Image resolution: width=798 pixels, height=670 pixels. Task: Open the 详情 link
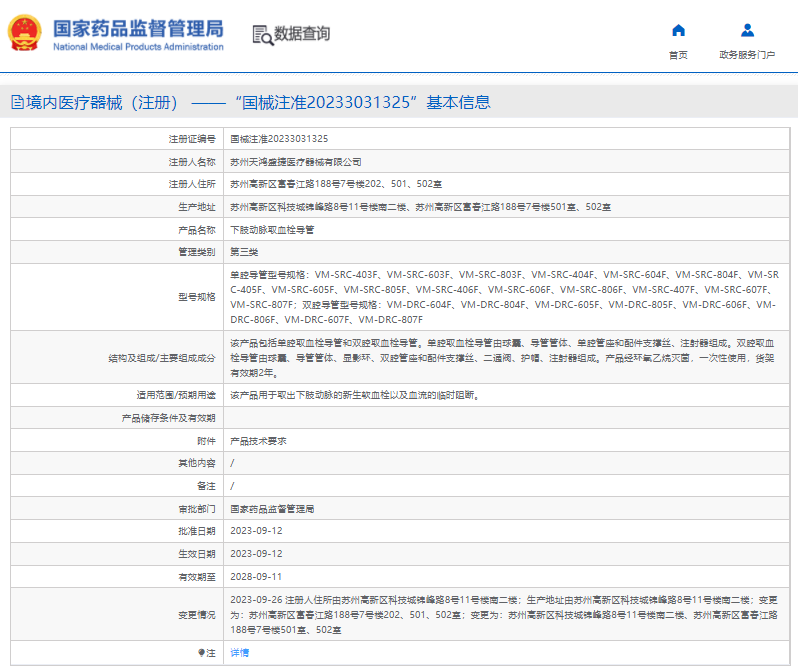click(x=239, y=653)
